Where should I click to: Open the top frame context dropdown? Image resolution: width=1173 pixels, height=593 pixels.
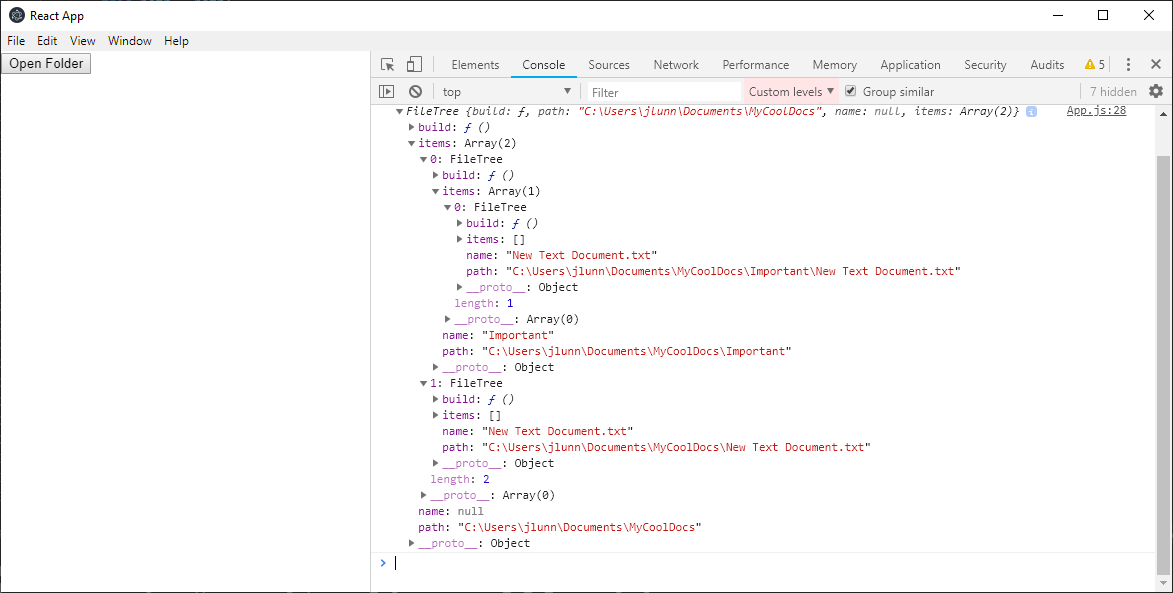tap(505, 91)
